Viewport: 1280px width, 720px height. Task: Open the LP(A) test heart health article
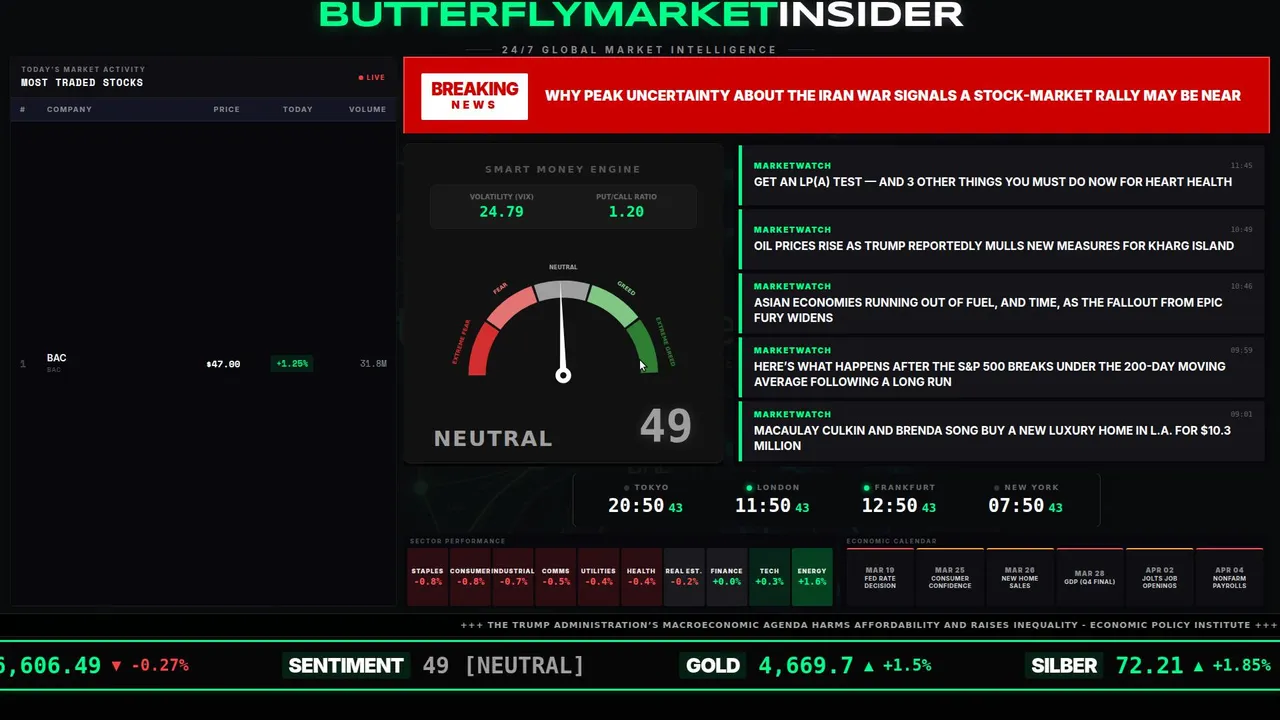coord(1002,174)
